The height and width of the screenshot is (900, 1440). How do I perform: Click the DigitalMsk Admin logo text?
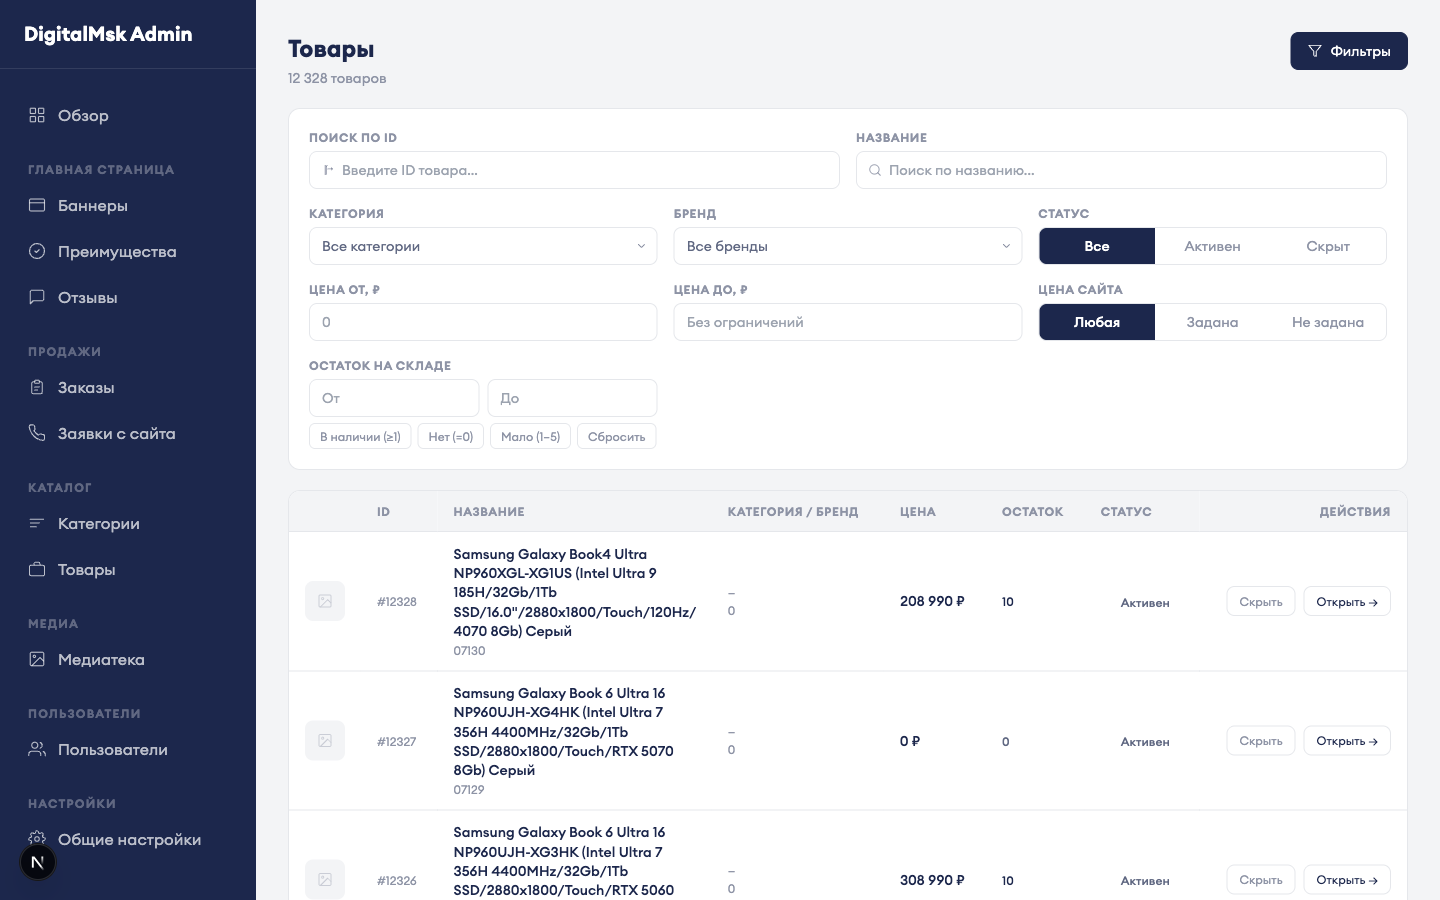(108, 34)
